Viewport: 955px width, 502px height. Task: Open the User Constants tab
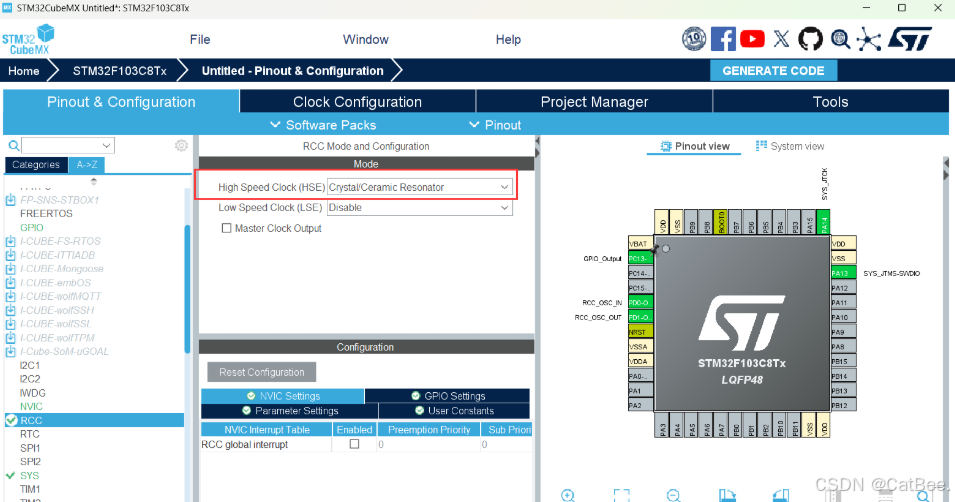[454, 411]
